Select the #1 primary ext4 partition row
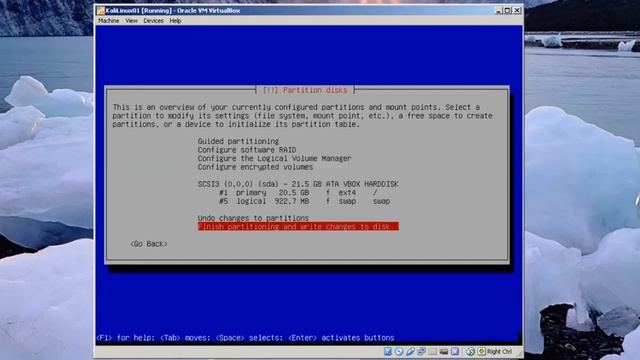 click(x=298, y=193)
